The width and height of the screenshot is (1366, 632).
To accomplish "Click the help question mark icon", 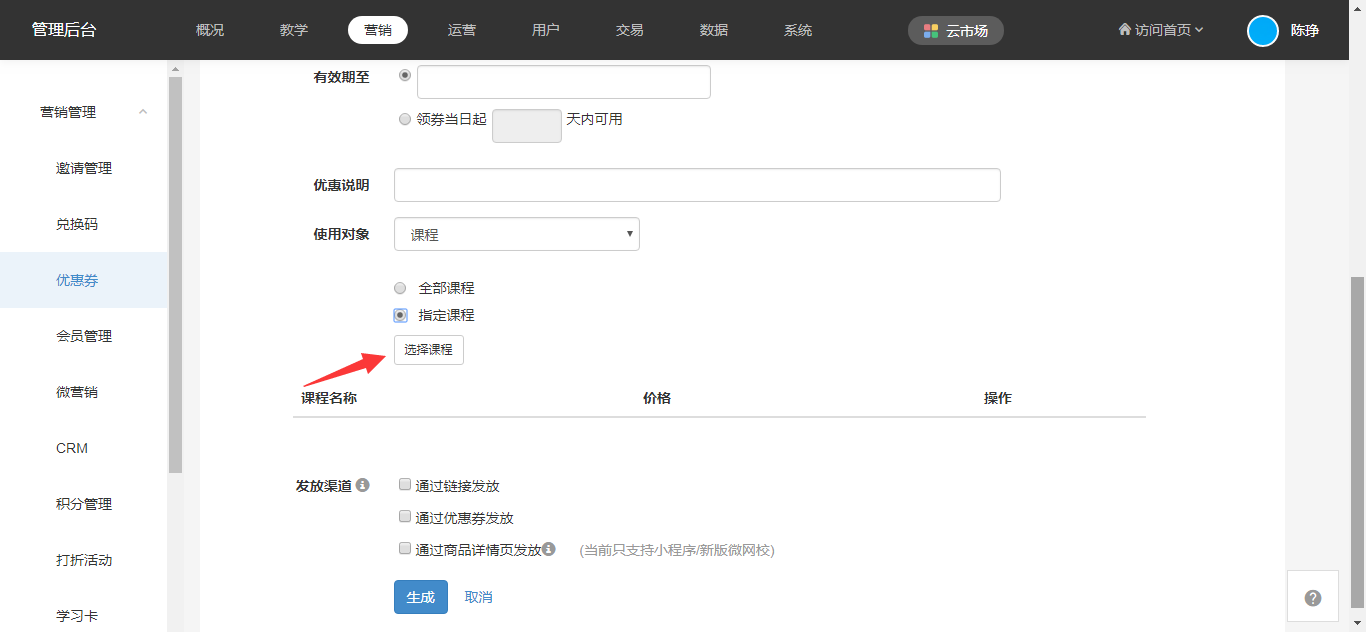I will coord(1313,598).
